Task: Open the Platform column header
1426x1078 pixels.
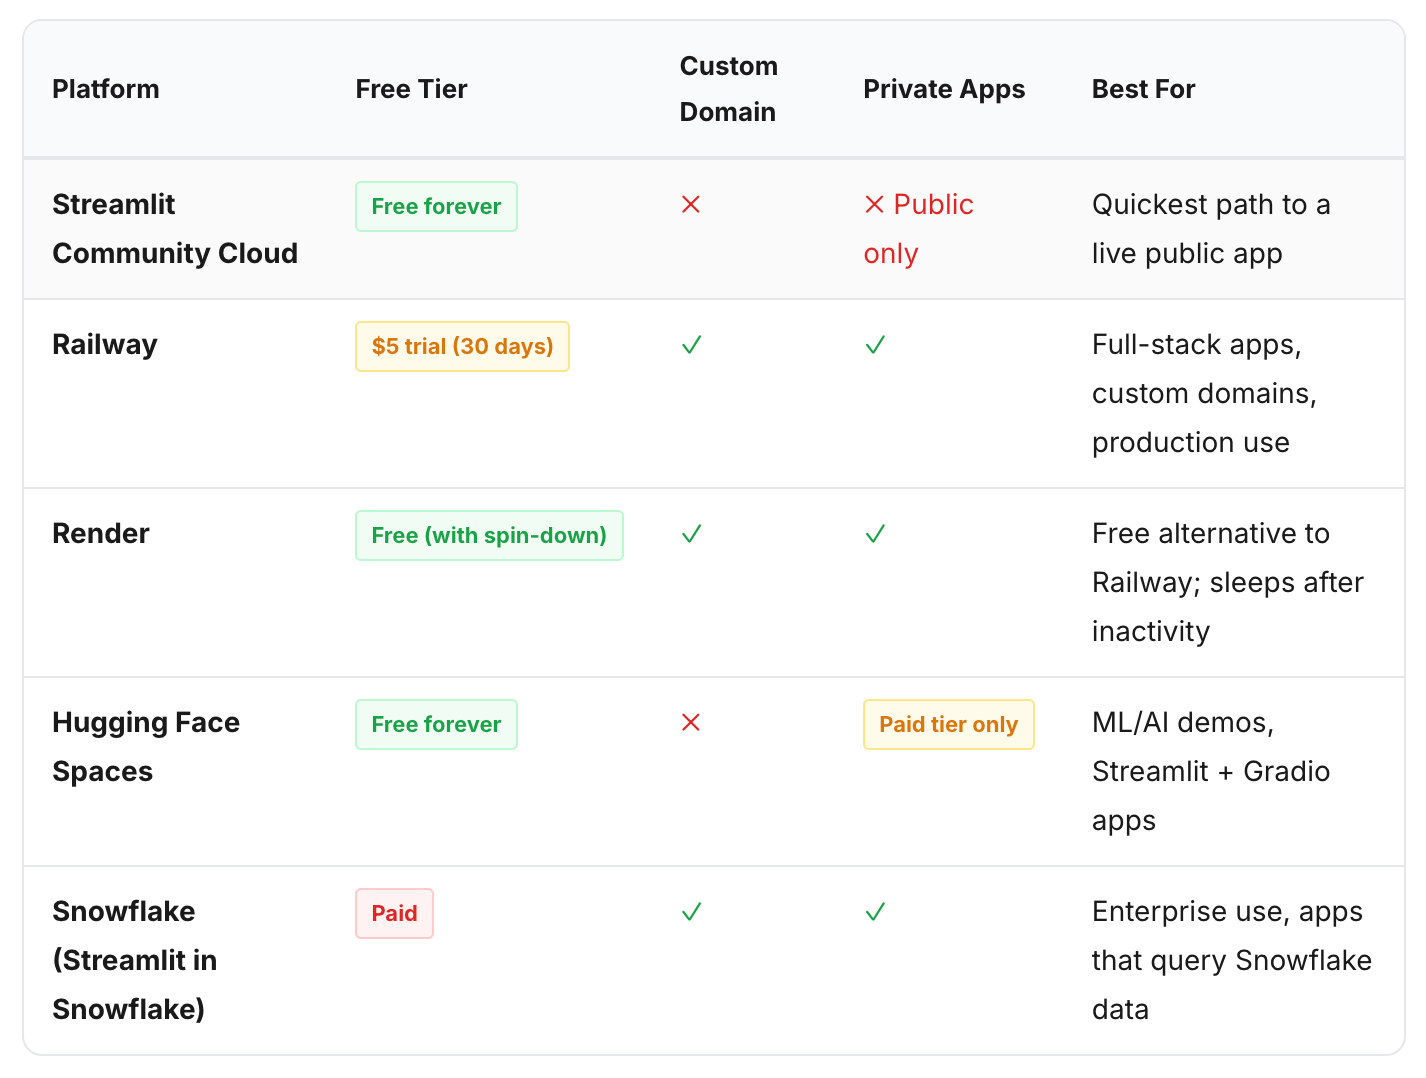Action: point(106,89)
